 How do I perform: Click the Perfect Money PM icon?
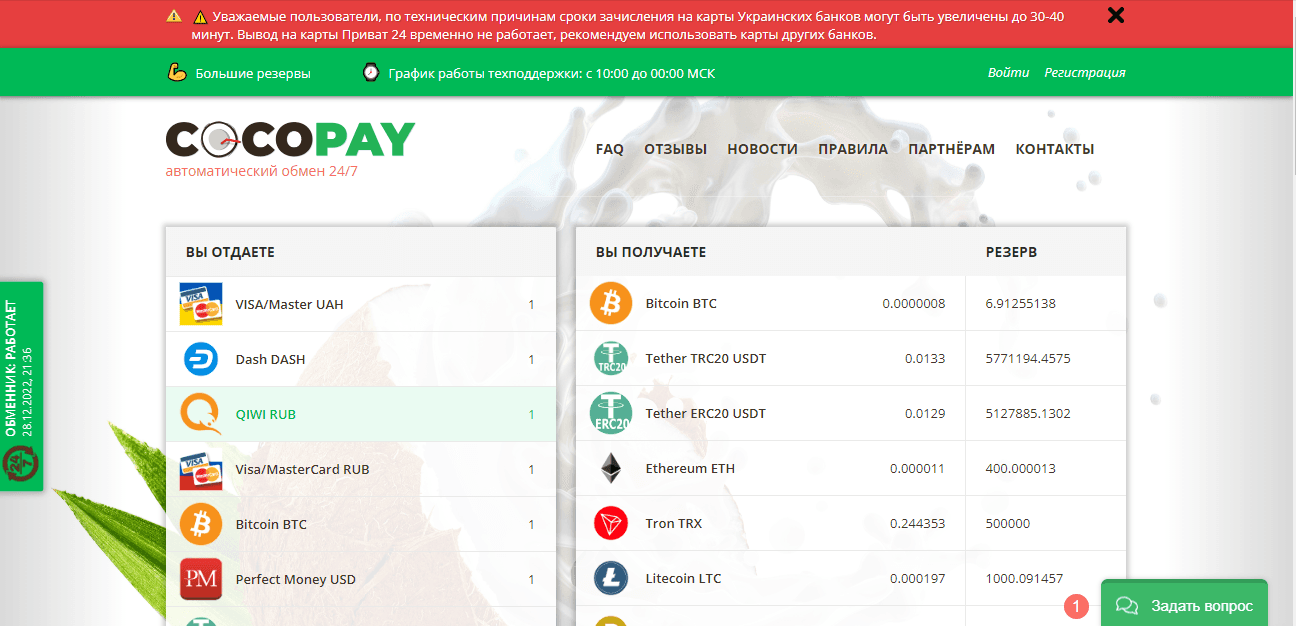click(201, 579)
